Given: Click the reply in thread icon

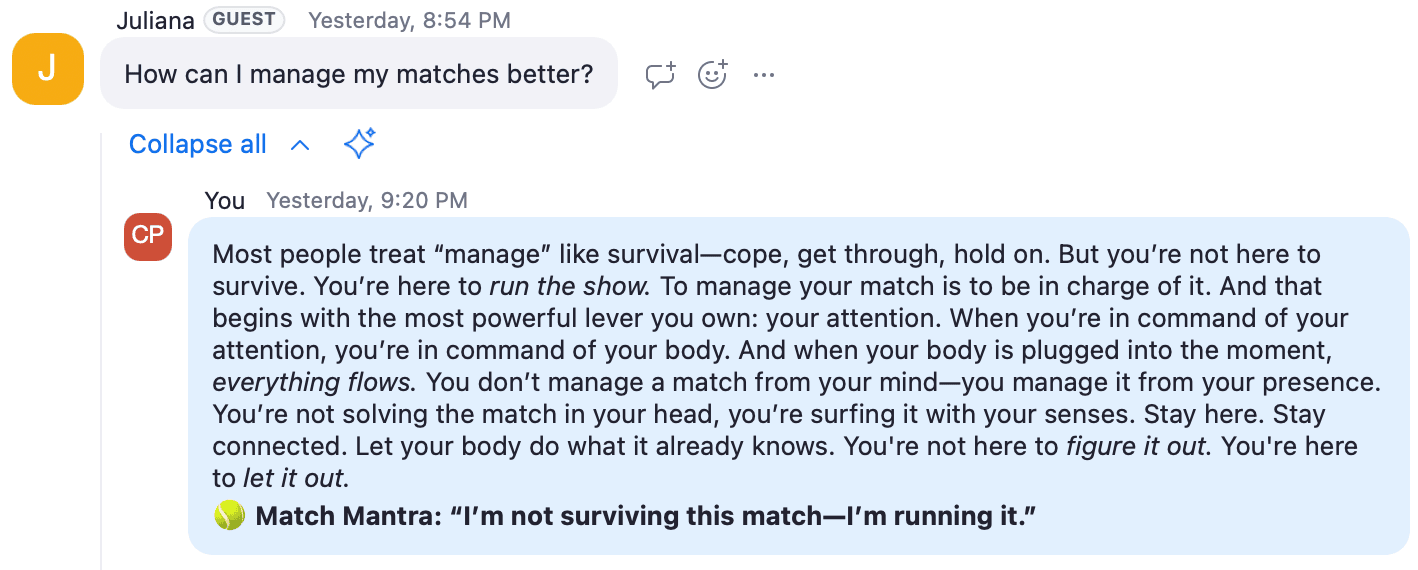Looking at the screenshot, I should click(x=660, y=75).
